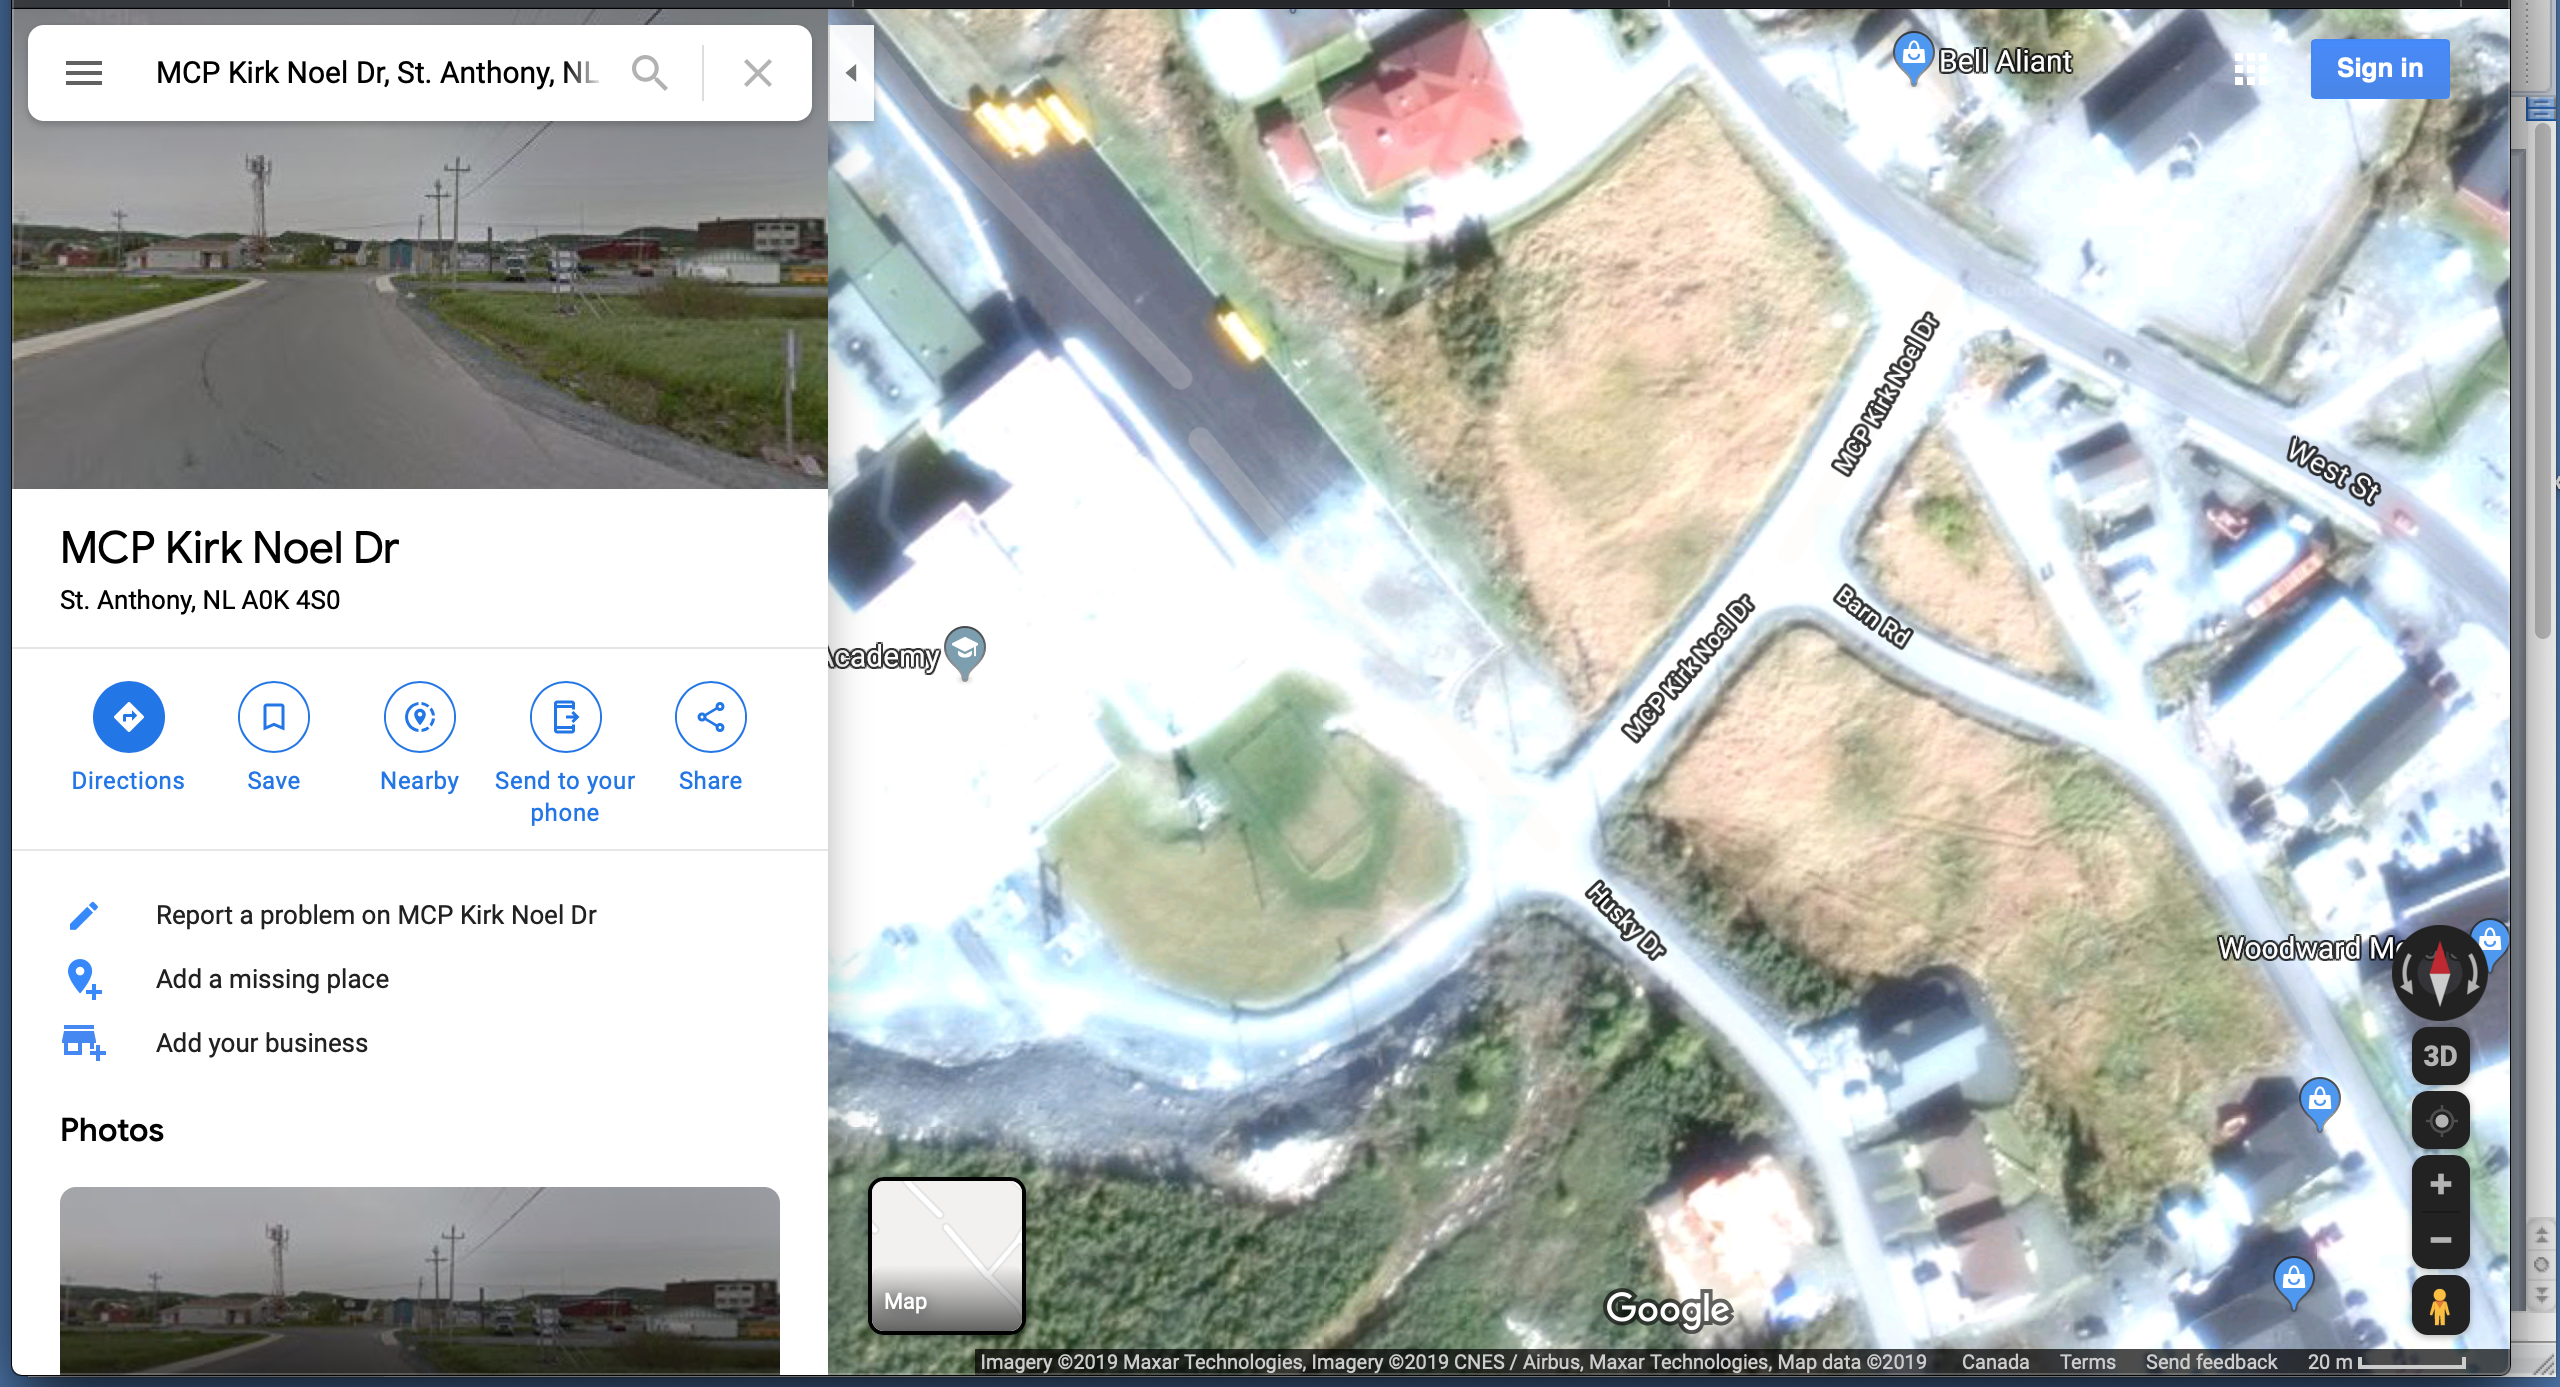Screen dimensions: 2560x1387
Task: Reset compass to north
Action: coord(2439,973)
